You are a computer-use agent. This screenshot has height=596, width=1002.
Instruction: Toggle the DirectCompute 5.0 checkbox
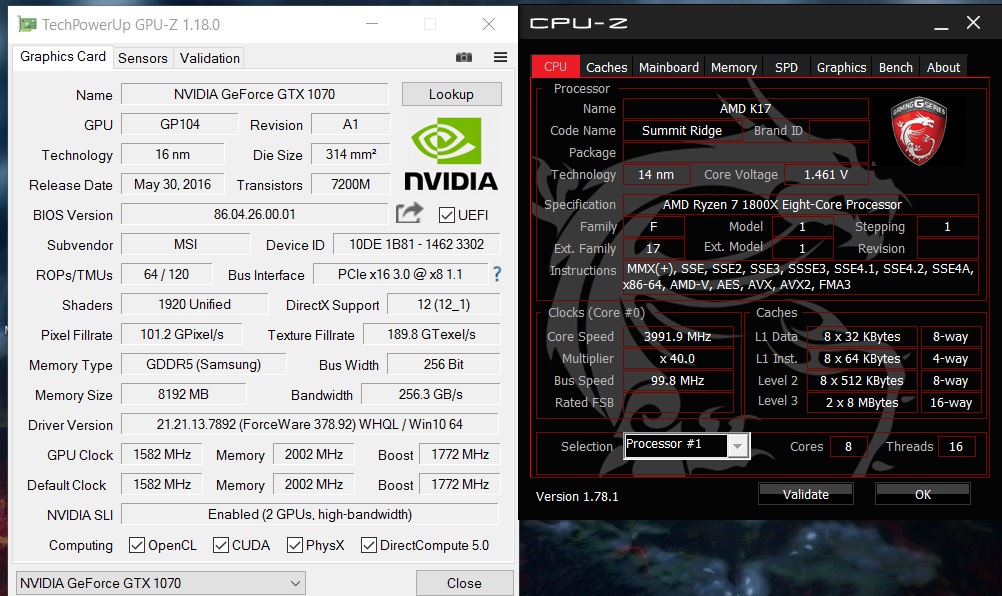pyautogui.click(x=369, y=545)
